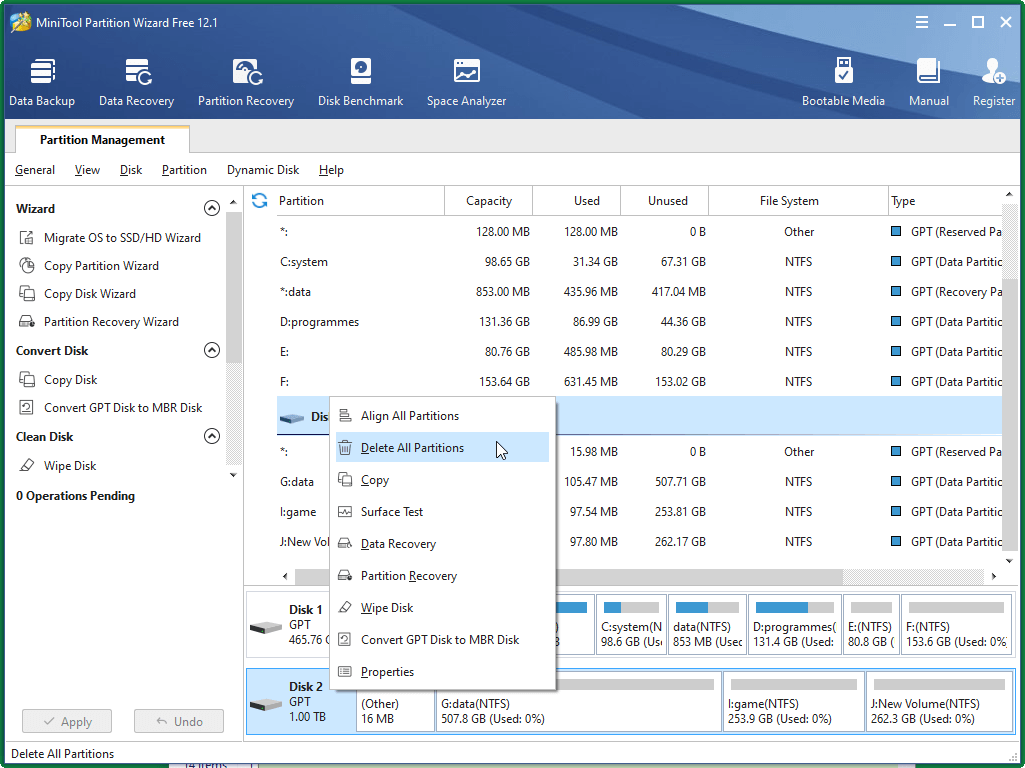Viewport: 1025px width, 768px height.
Task: Collapse the Wizard section
Action: click(x=212, y=209)
